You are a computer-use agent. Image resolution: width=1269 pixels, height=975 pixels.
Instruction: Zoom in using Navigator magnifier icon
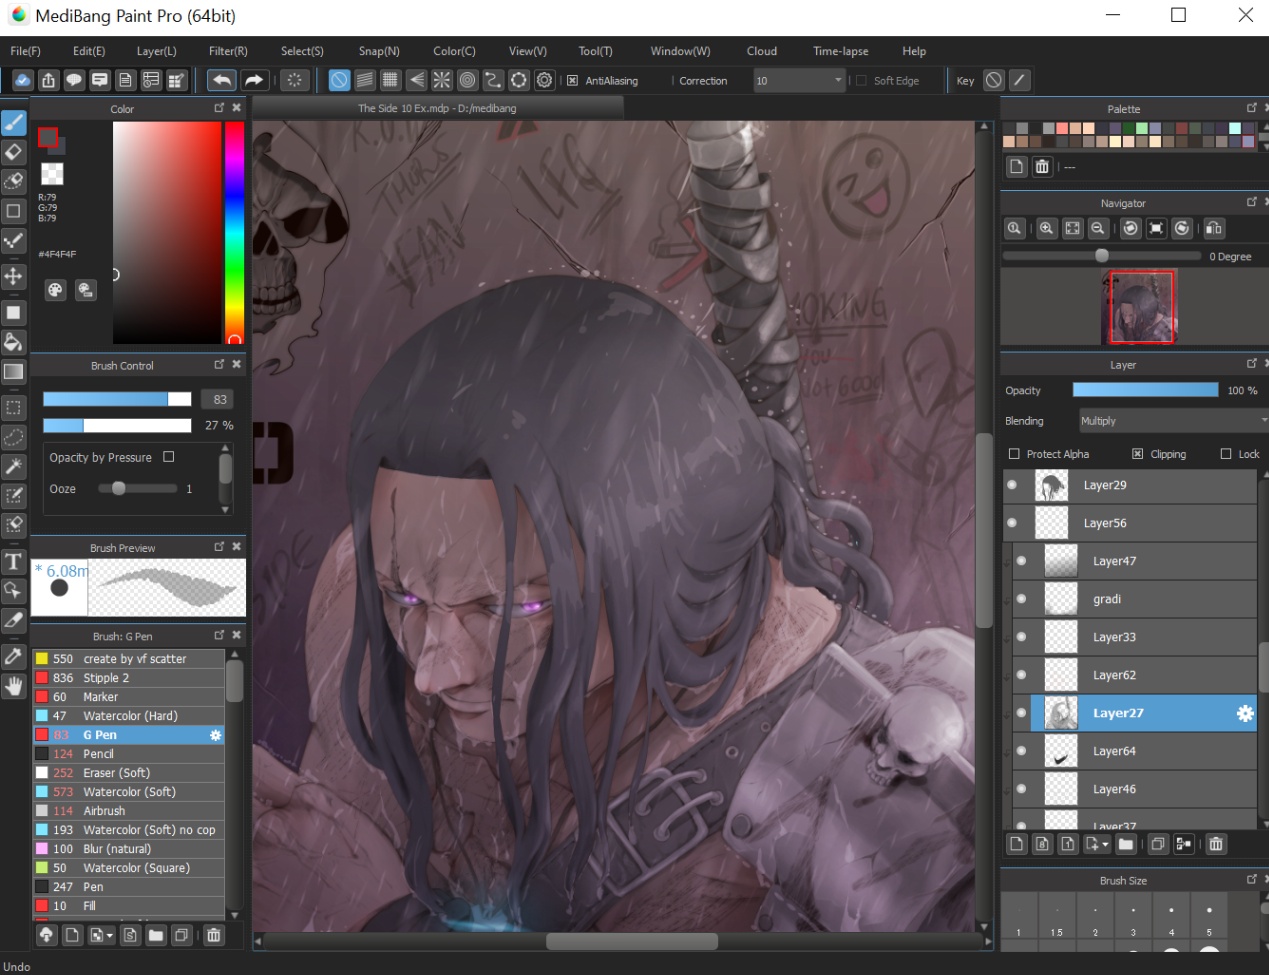[x=1046, y=229]
